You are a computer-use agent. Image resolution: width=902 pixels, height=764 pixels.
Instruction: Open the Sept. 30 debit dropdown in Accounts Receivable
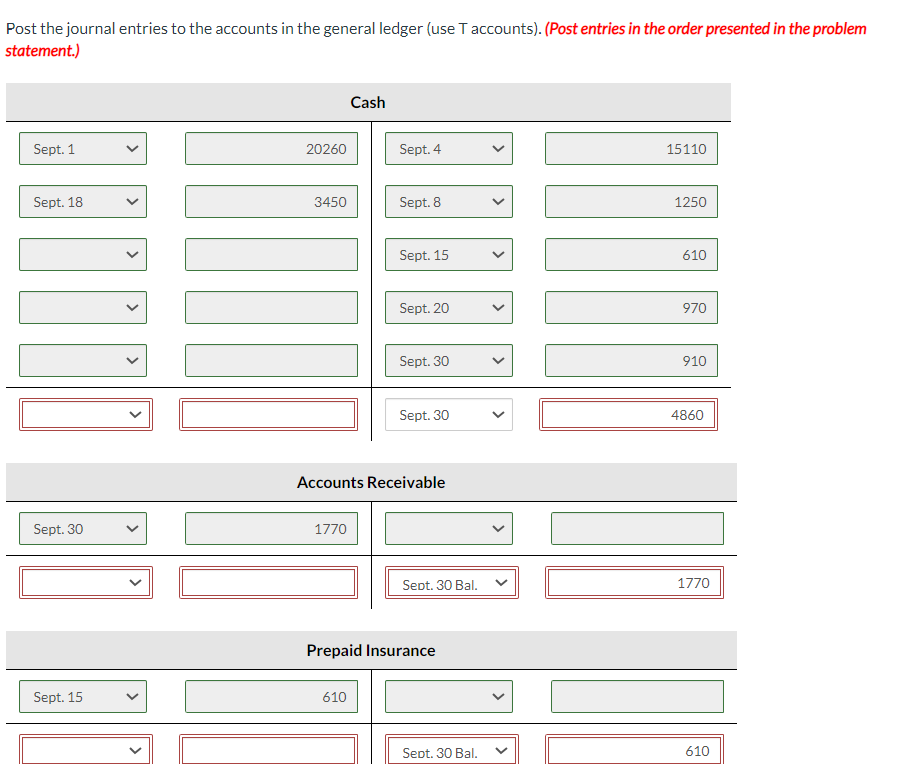(x=83, y=529)
